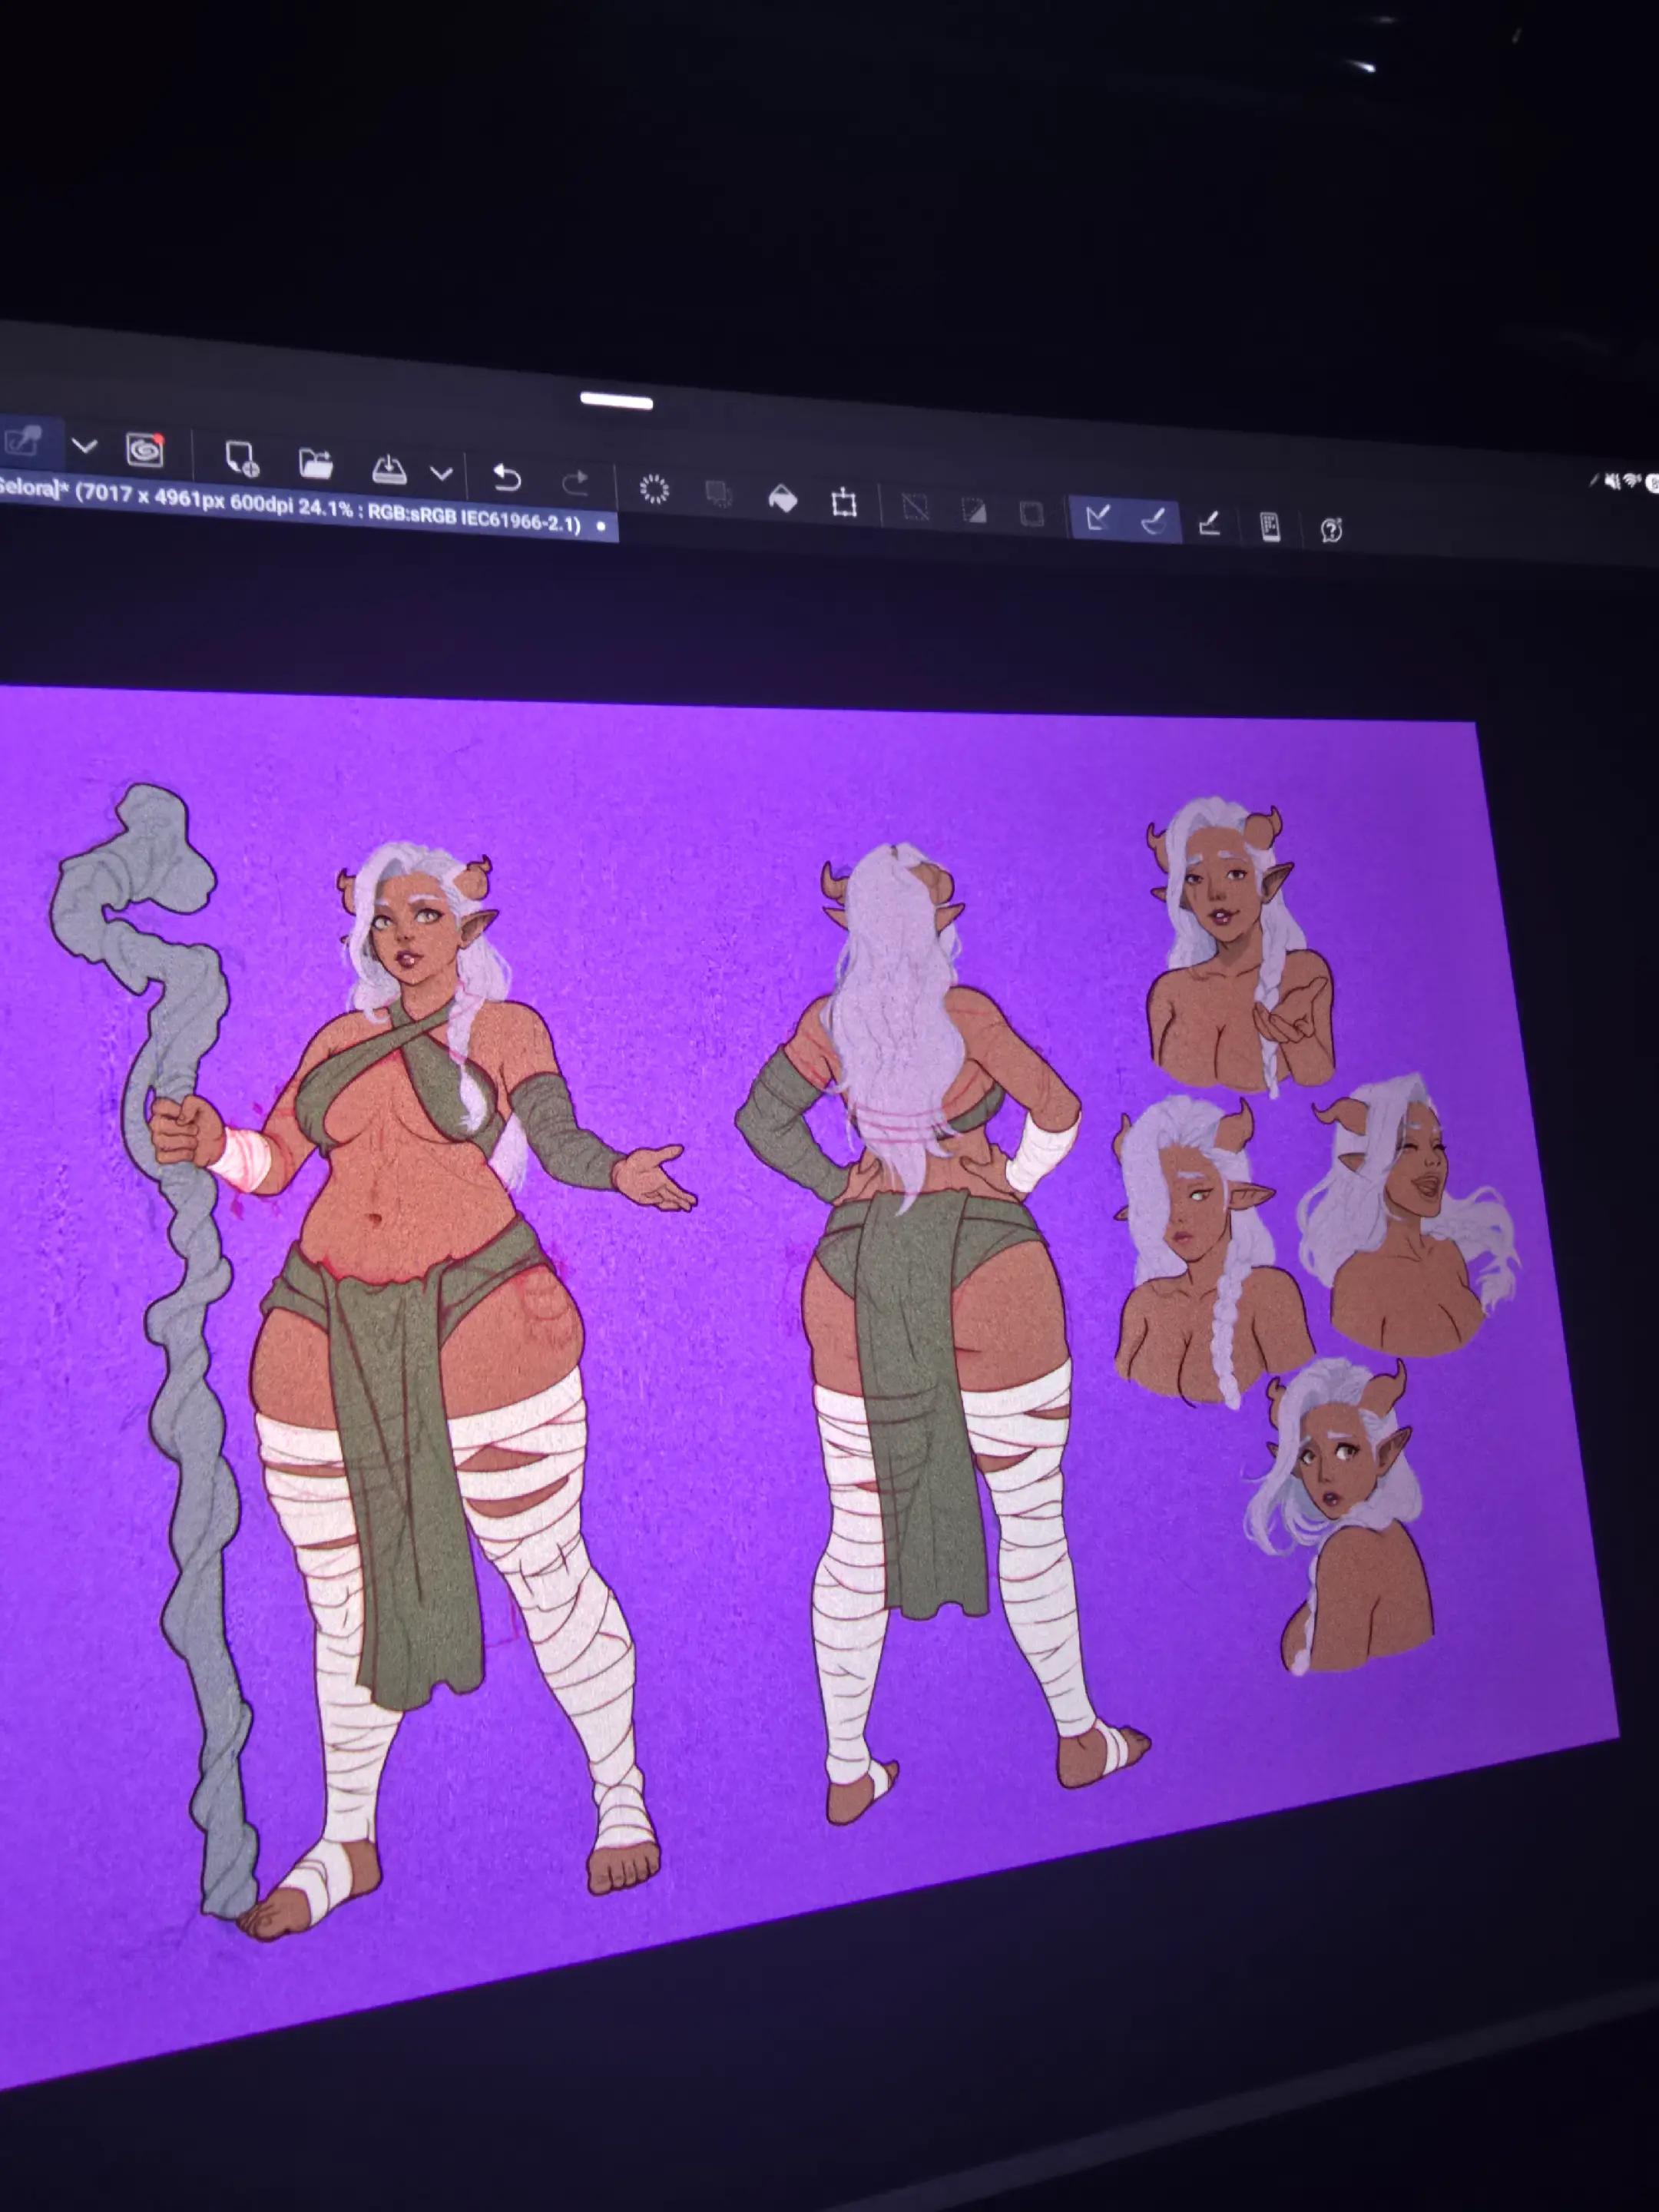Toggle Snap to Ruler
Image resolution: width=1659 pixels, height=2212 pixels.
tap(1098, 517)
